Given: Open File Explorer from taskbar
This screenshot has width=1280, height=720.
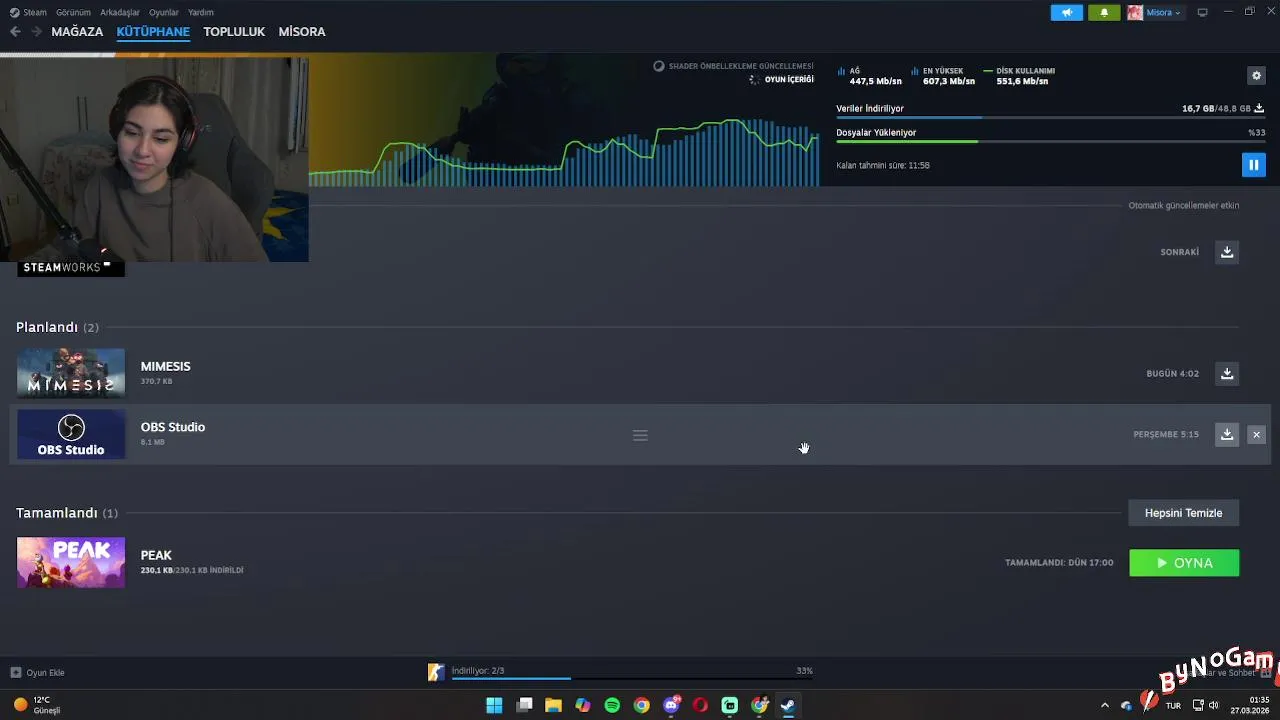Looking at the screenshot, I should pyautogui.click(x=553, y=705).
